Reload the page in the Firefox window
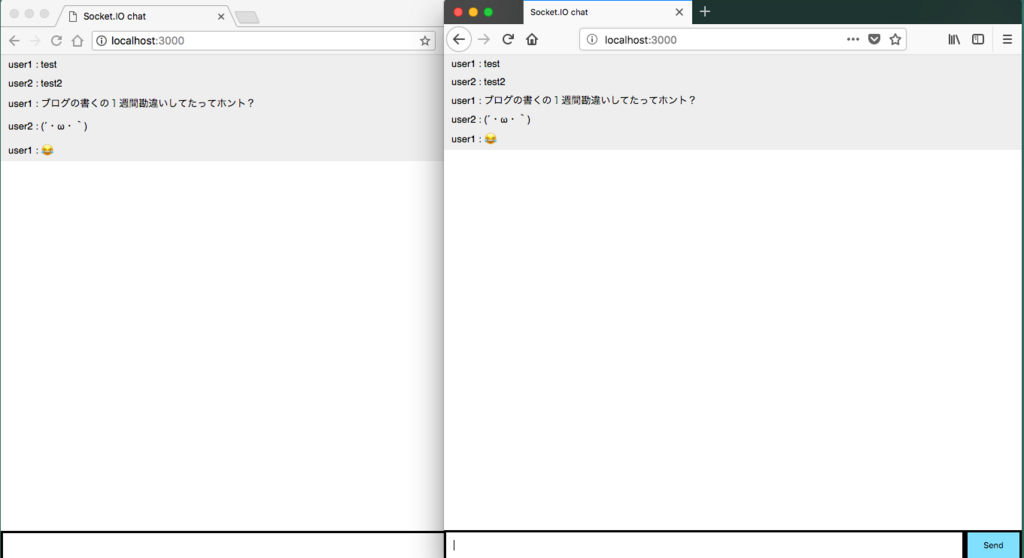The height and width of the screenshot is (558, 1024). [507, 39]
